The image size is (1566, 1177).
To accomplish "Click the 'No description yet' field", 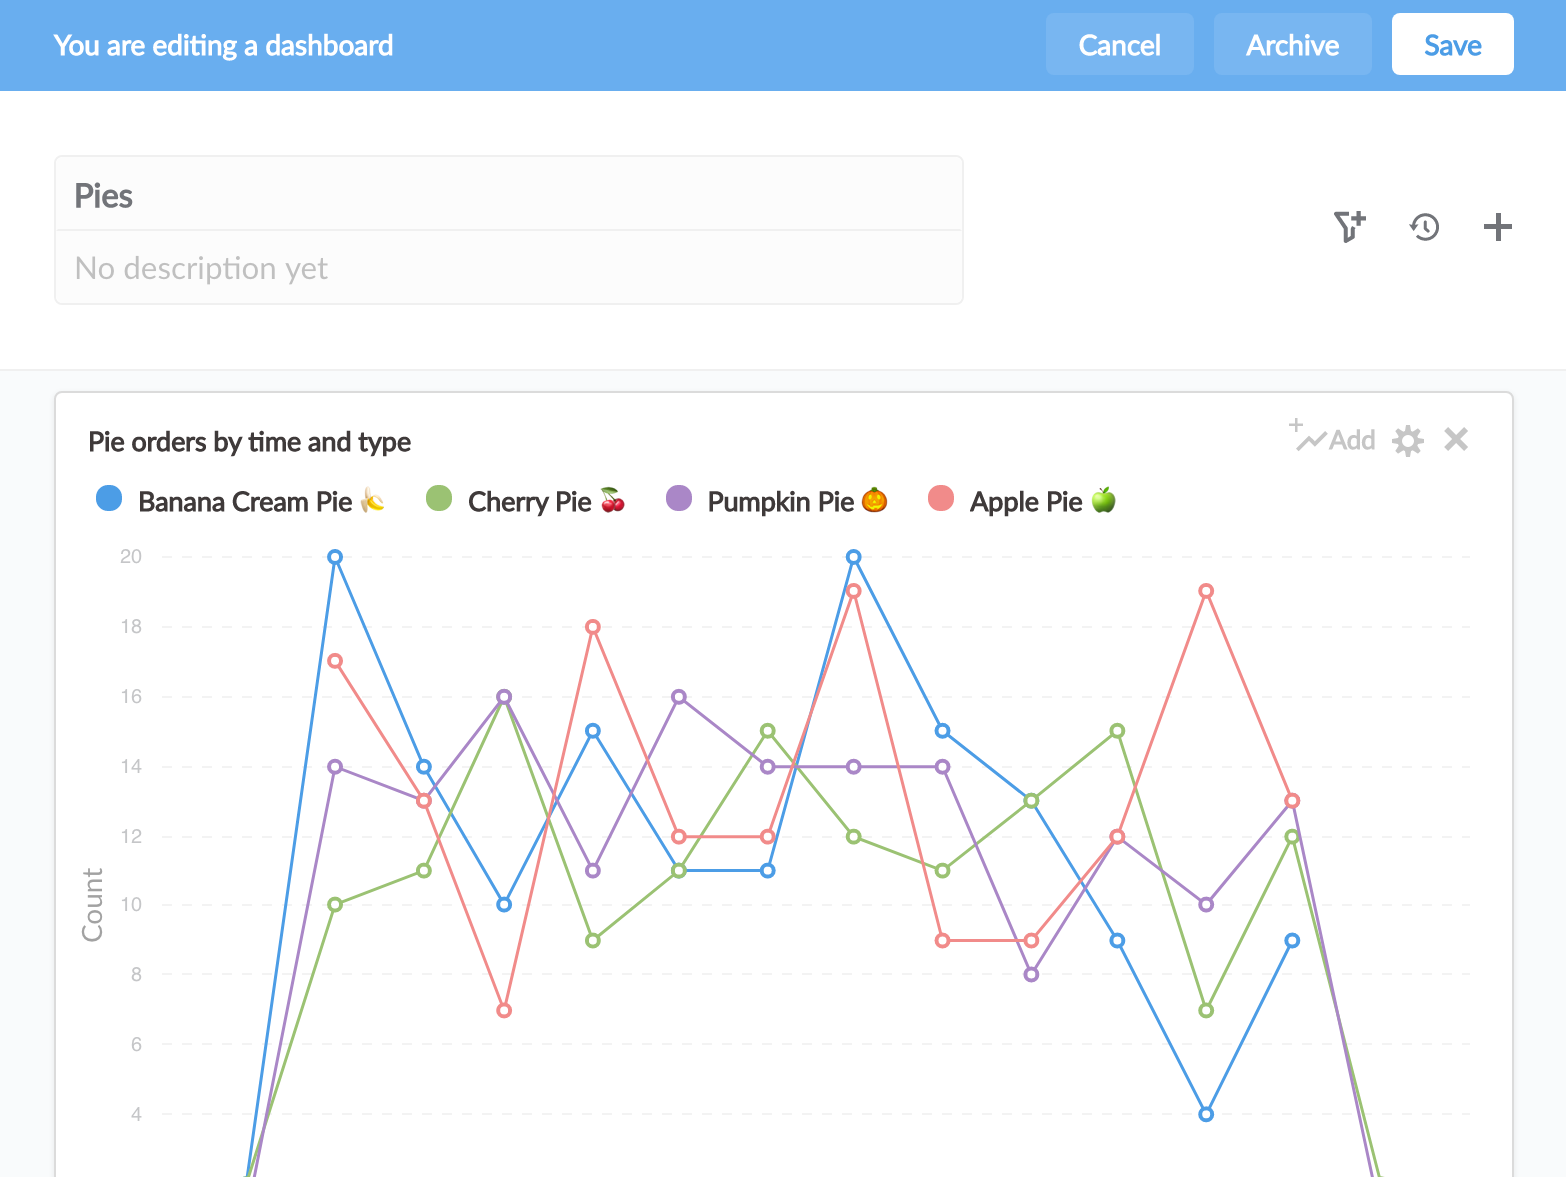I will 200,268.
